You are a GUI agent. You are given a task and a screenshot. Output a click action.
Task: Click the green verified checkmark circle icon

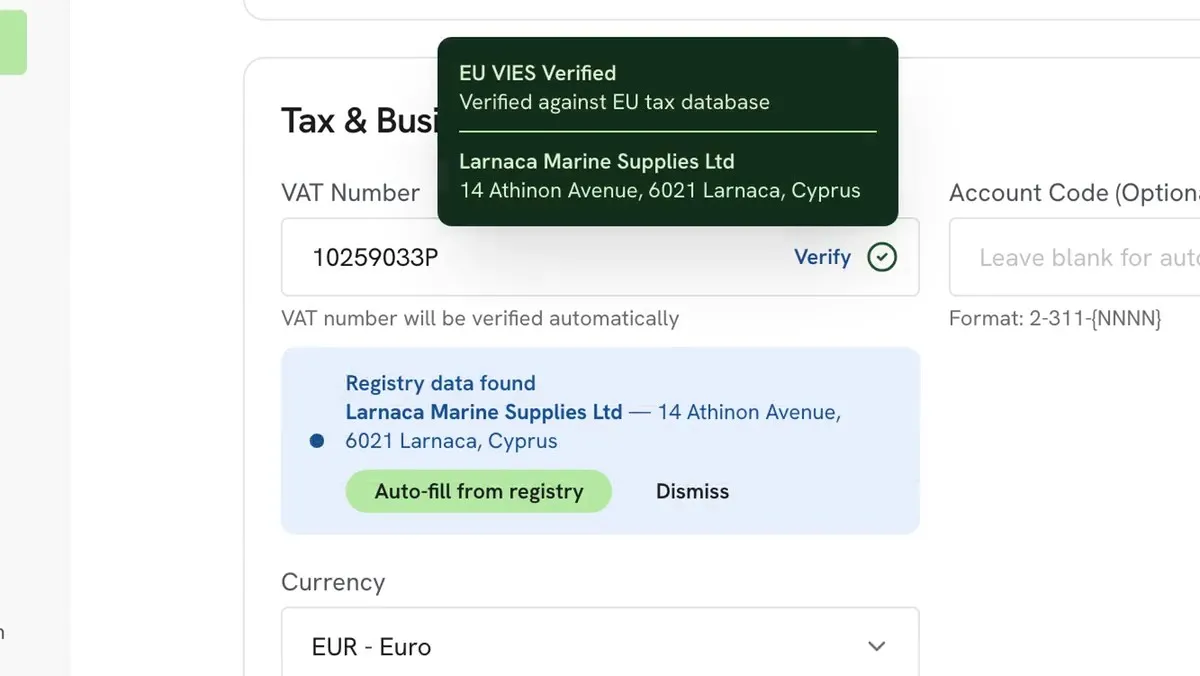point(881,257)
